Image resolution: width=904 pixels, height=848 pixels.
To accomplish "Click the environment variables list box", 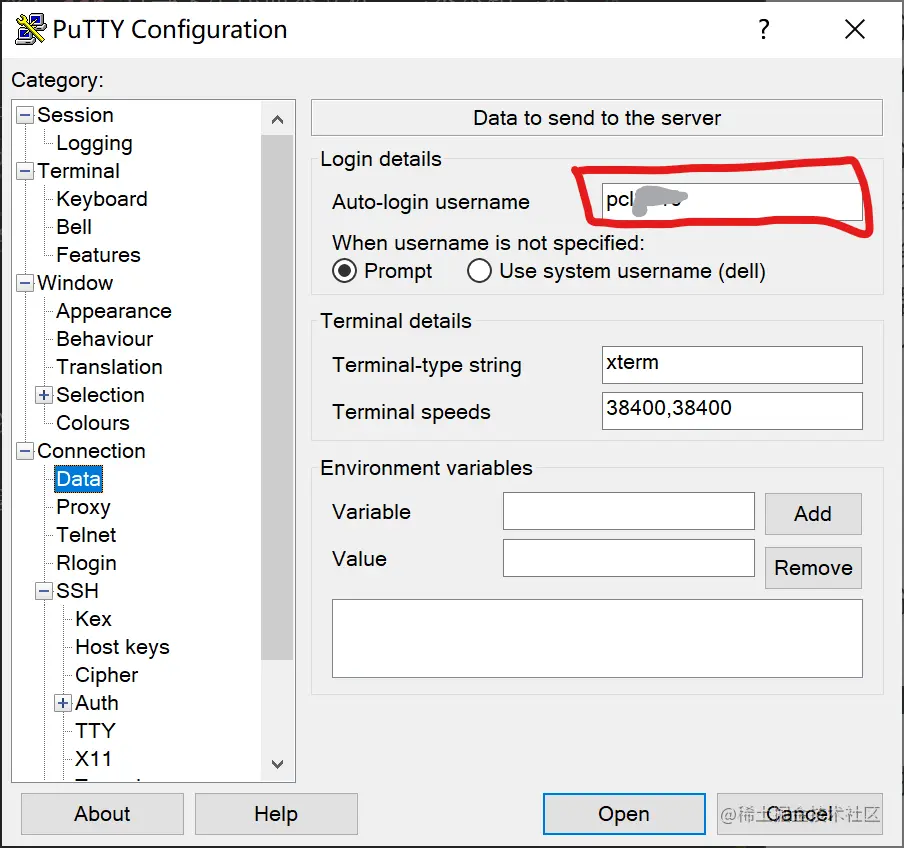I will point(597,638).
